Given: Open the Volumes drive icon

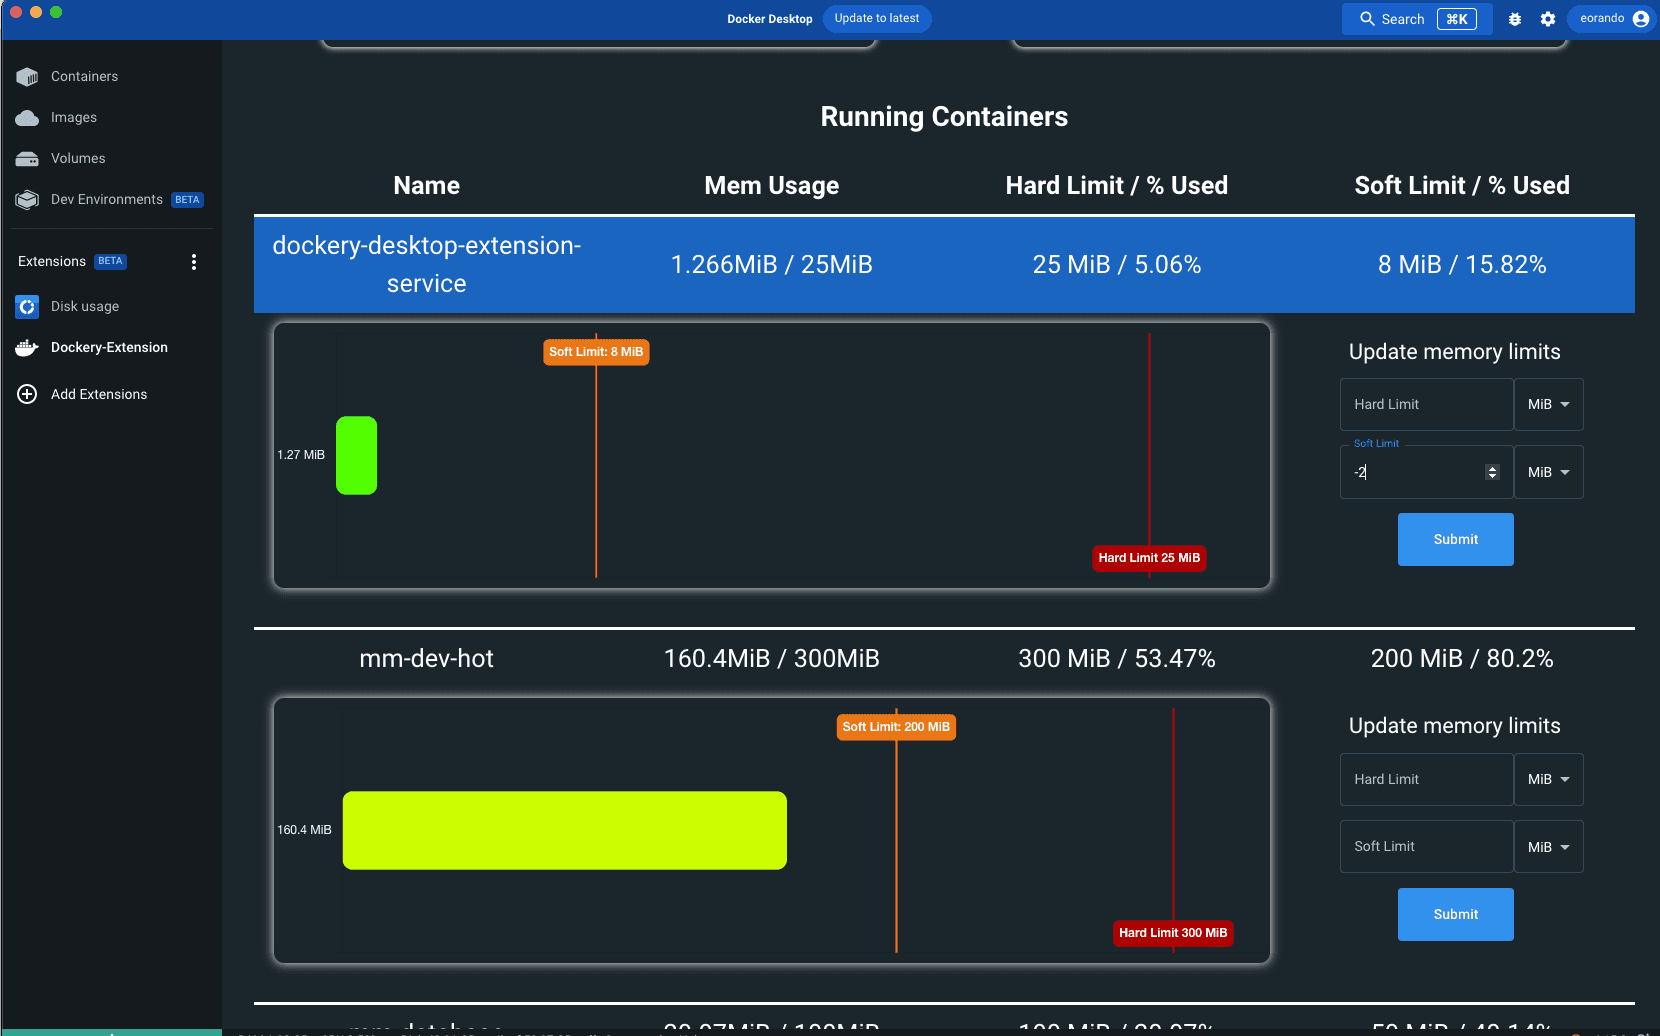Looking at the screenshot, I should (27, 159).
